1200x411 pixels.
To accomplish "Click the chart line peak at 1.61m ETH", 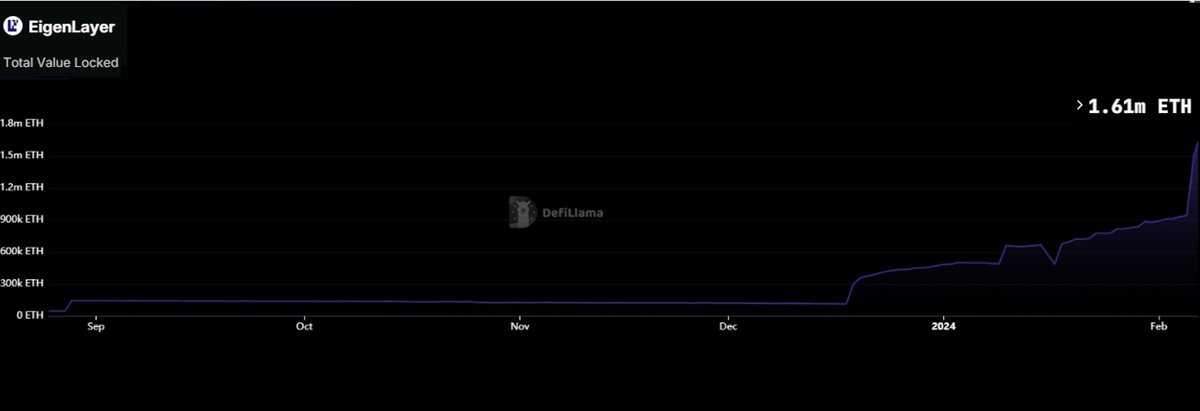I will tap(1197, 143).
